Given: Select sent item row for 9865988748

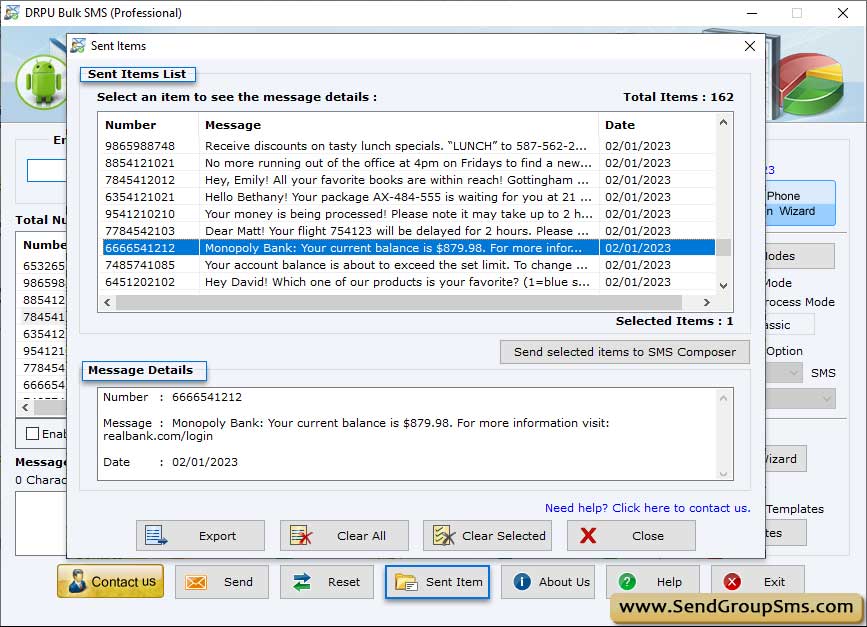Looking at the screenshot, I should coord(409,146).
